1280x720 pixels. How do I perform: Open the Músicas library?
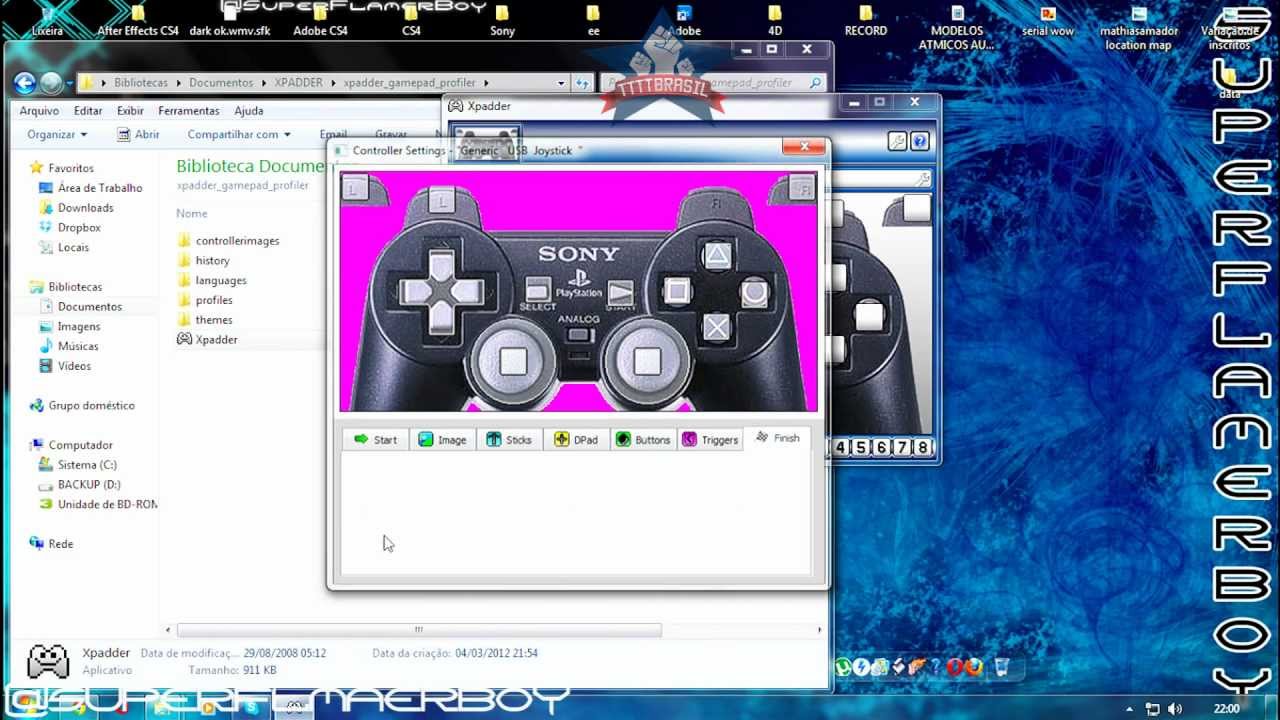pyautogui.click(x=78, y=347)
